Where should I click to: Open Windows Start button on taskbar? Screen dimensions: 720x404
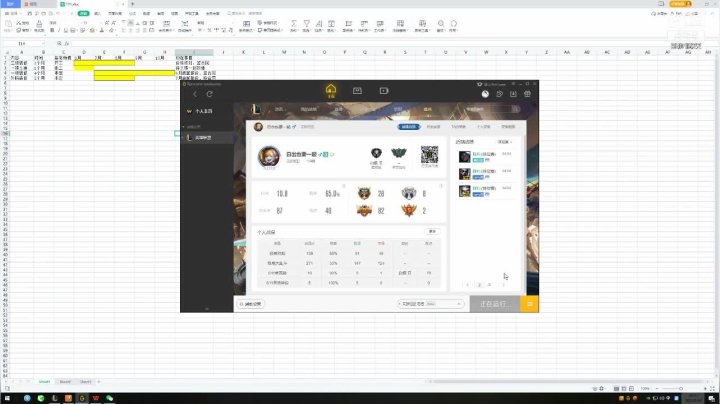point(7,398)
